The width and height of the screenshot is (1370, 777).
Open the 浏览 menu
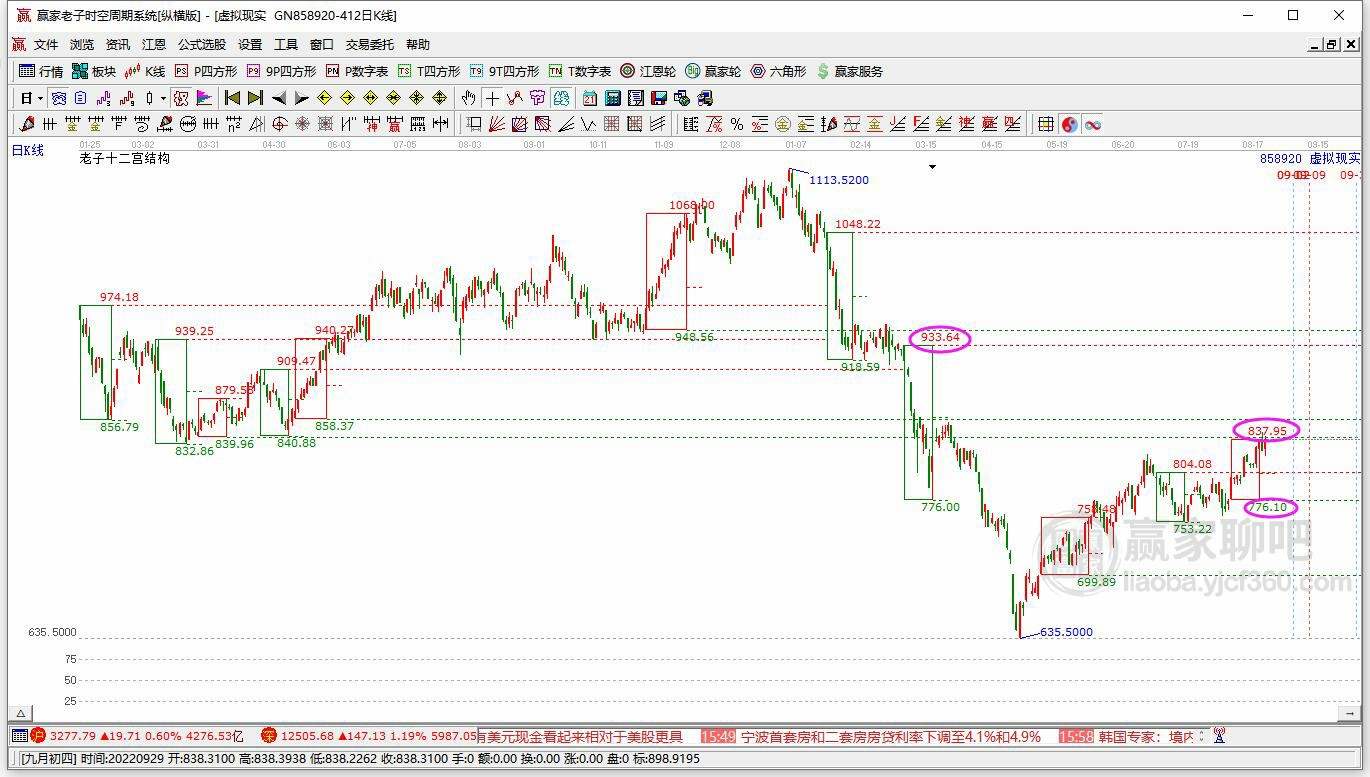point(82,45)
